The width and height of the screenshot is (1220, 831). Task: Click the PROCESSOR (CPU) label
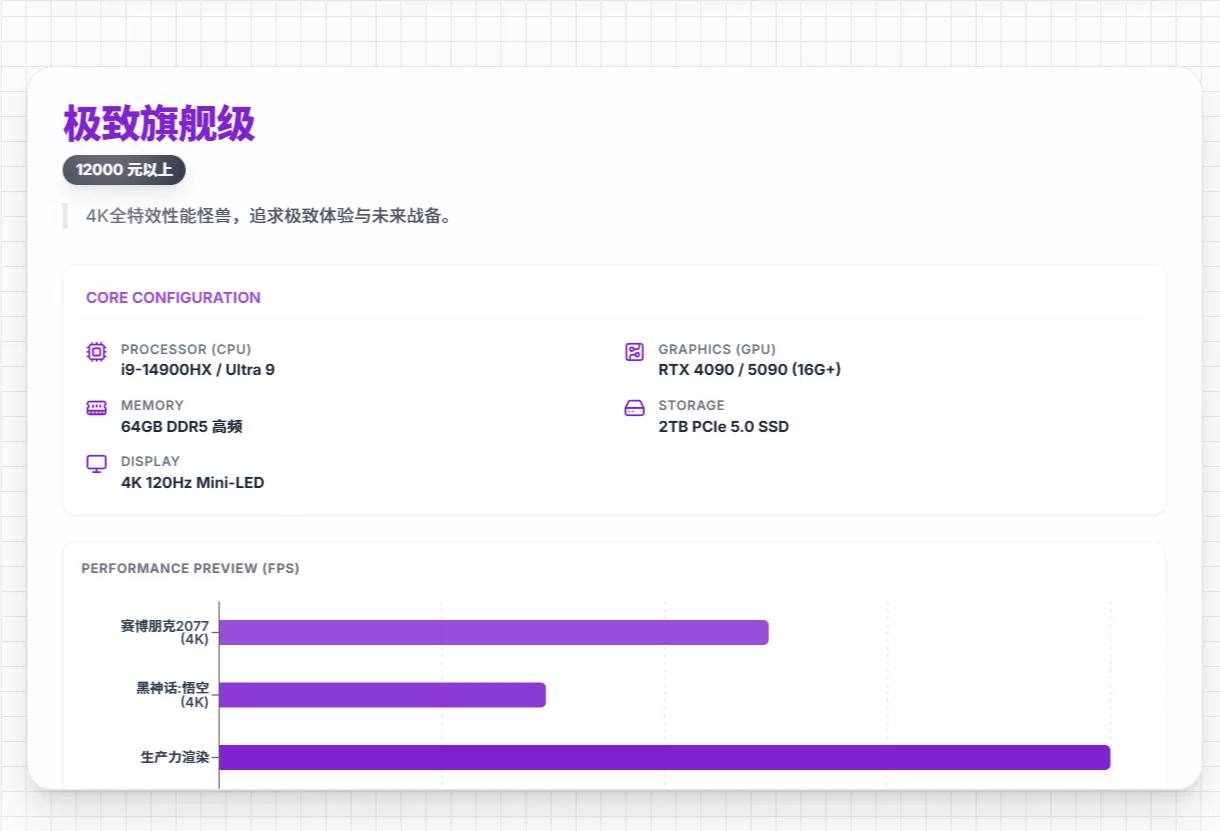[186, 350]
